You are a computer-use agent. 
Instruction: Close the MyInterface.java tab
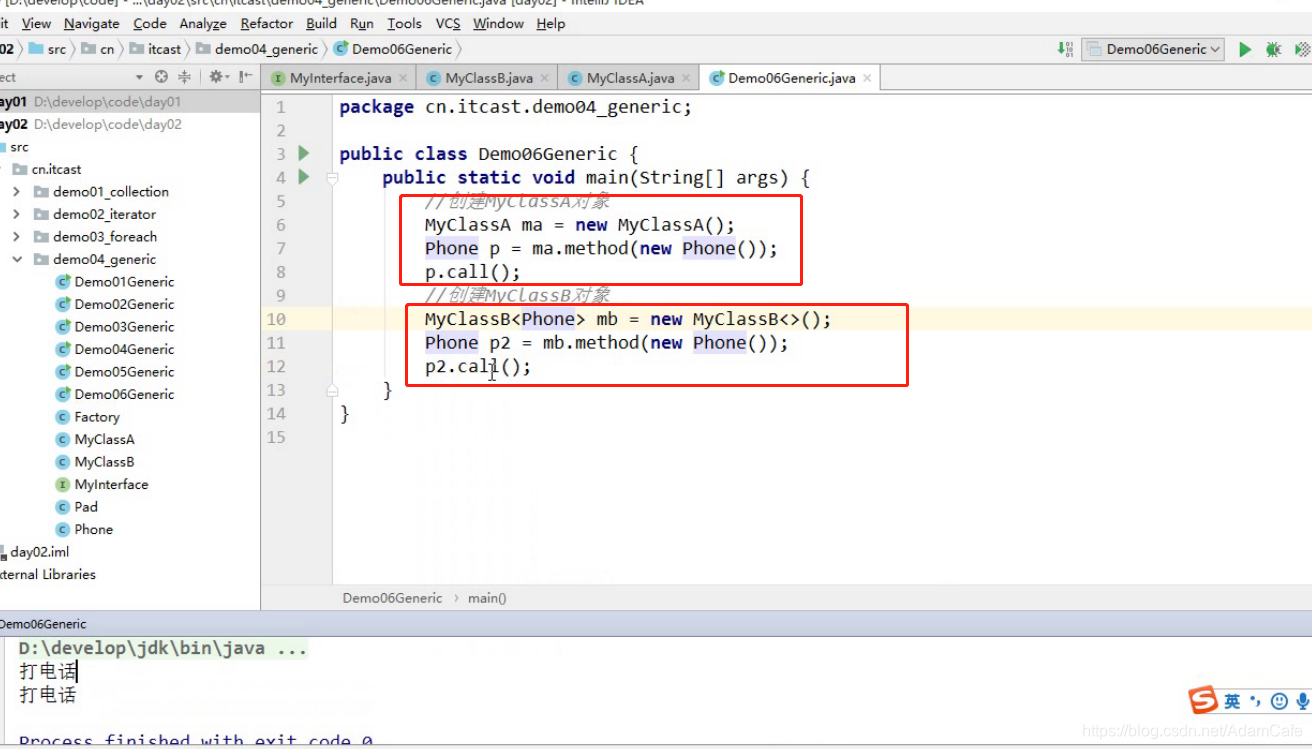tap(403, 78)
